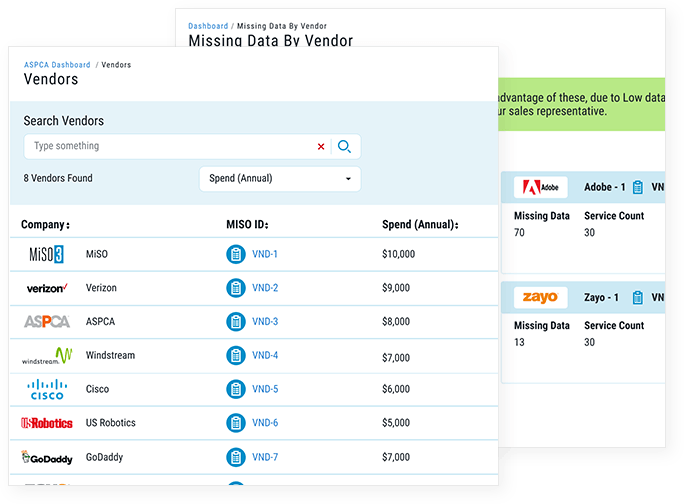
Task: Open the VND-3 link
Action: [265, 322]
